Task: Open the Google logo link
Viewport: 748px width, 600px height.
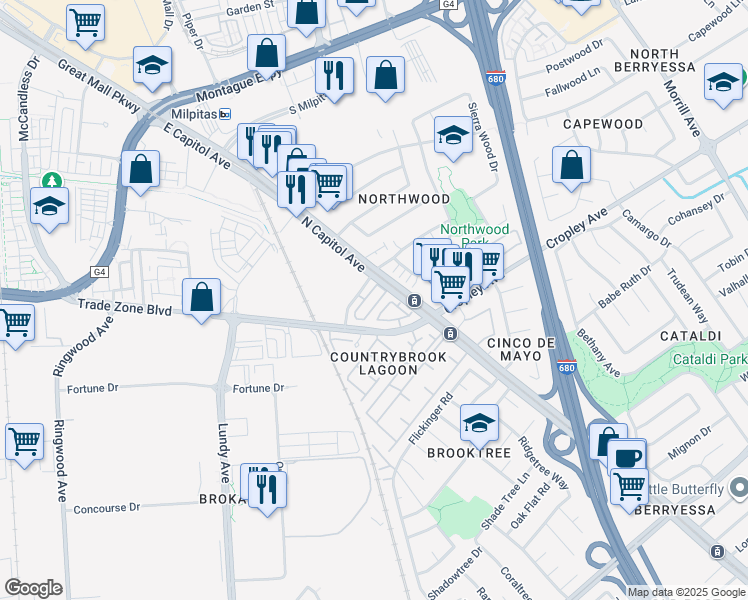Action: (x=33, y=588)
